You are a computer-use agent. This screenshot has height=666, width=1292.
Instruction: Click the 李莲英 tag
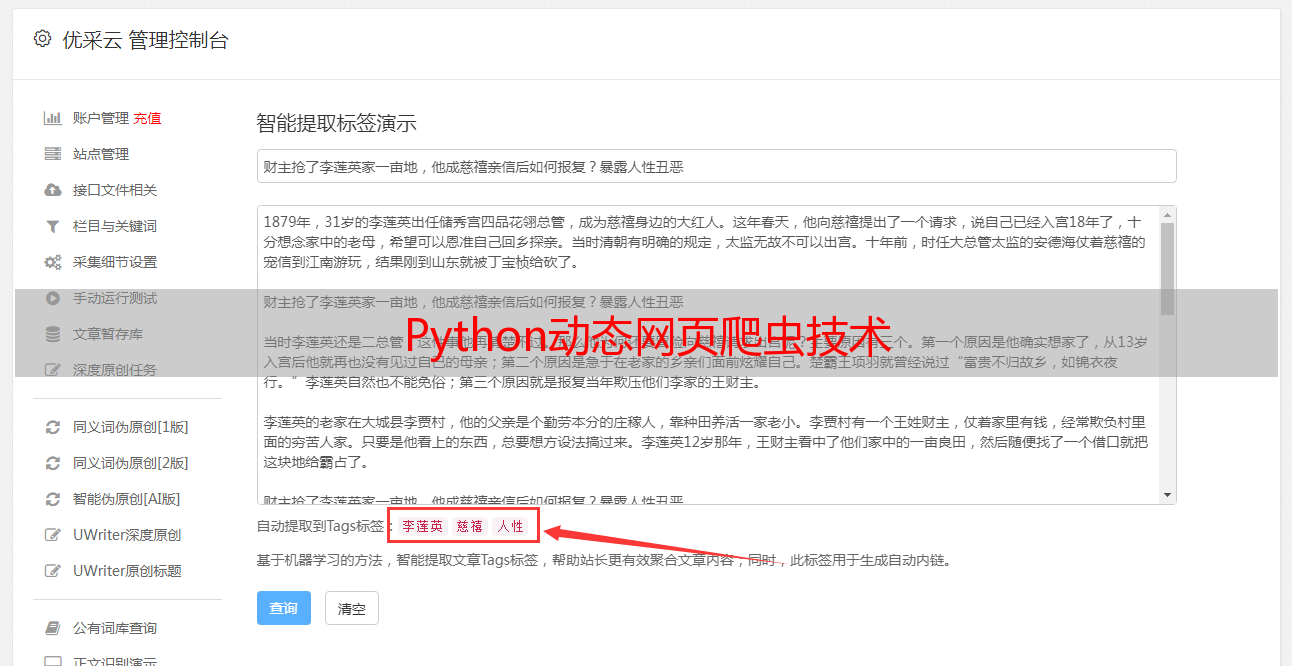[x=423, y=526]
